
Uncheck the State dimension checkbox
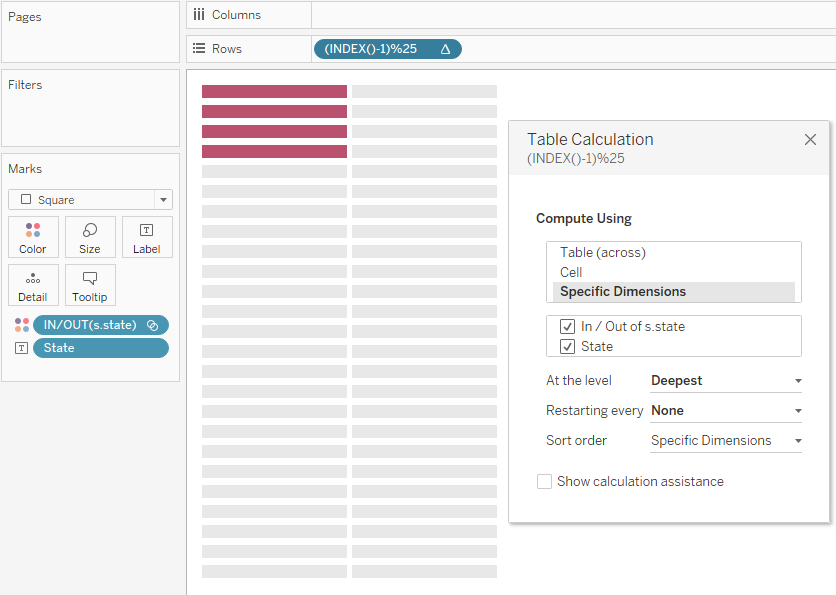pyautogui.click(x=568, y=347)
